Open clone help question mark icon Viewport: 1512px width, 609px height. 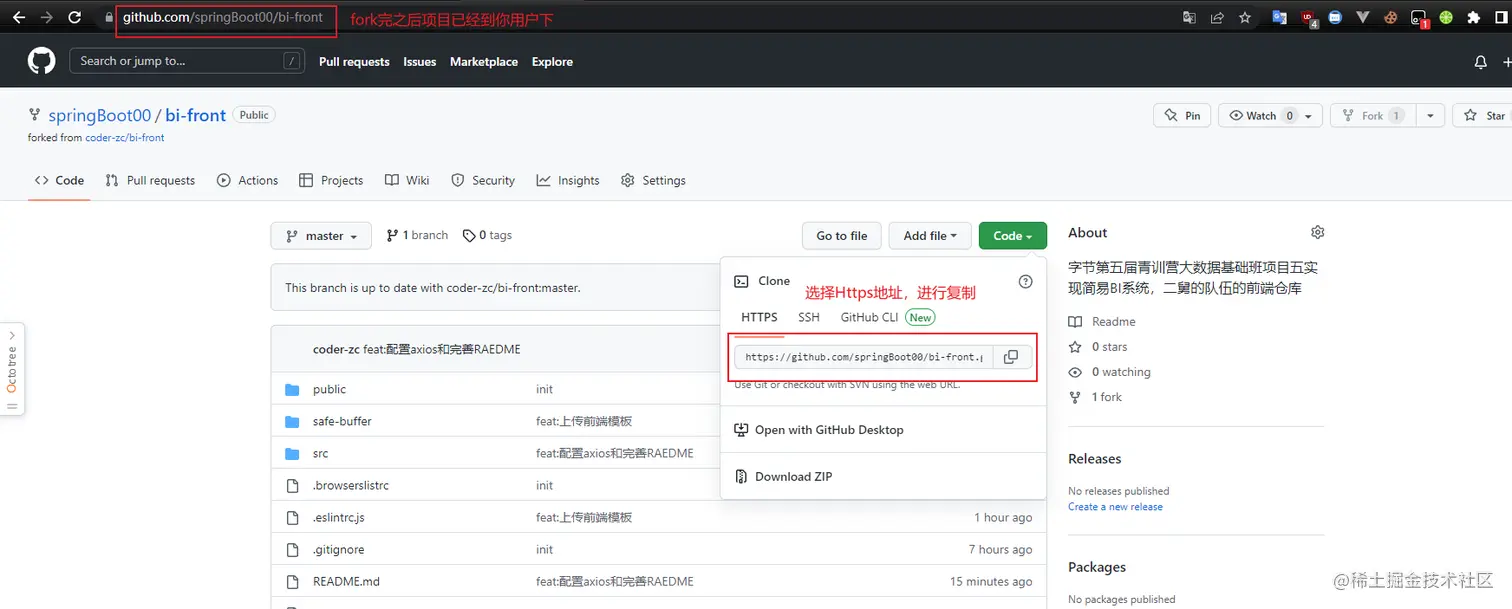click(x=1025, y=282)
